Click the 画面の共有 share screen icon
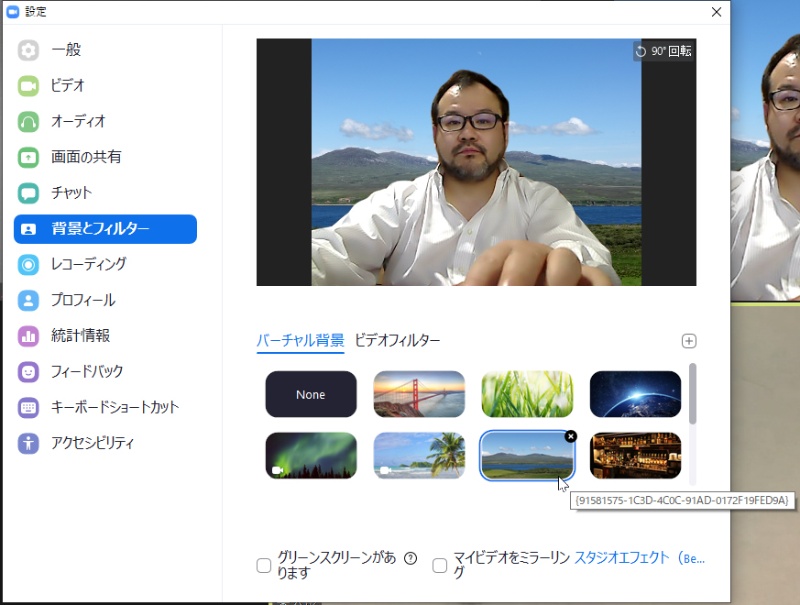 click(x=28, y=158)
